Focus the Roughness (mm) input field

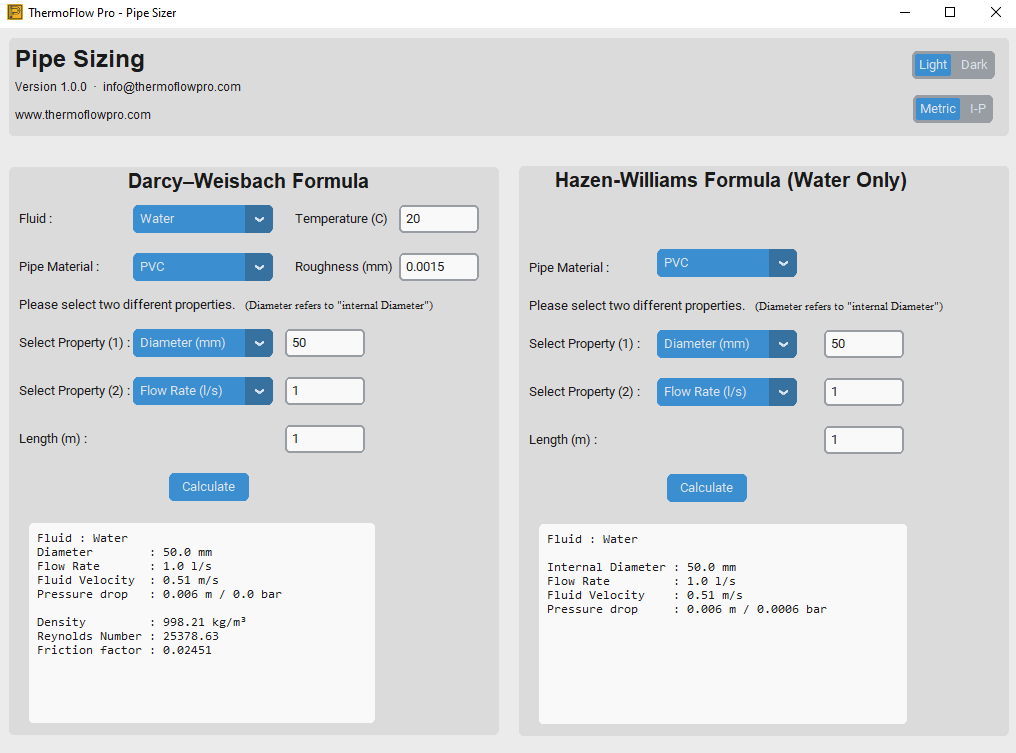point(438,267)
